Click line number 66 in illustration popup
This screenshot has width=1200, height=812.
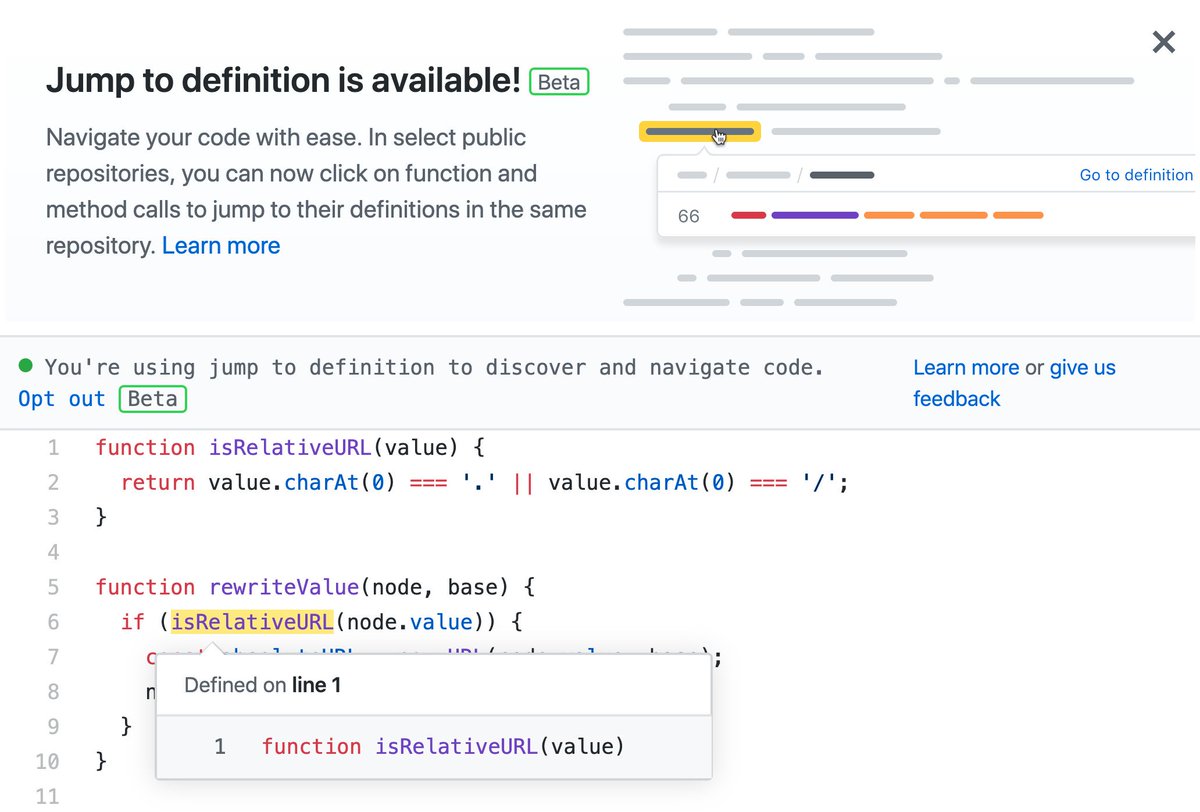point(688,216)
